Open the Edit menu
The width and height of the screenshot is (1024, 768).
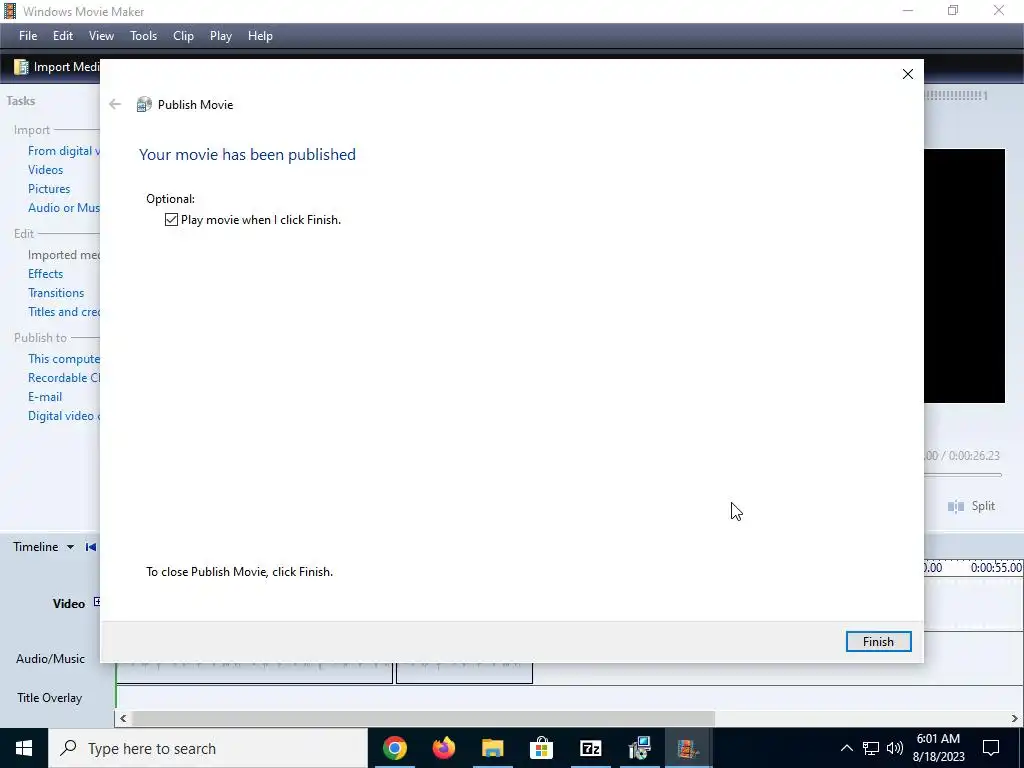pyautogui.click(x=63, y=36)
